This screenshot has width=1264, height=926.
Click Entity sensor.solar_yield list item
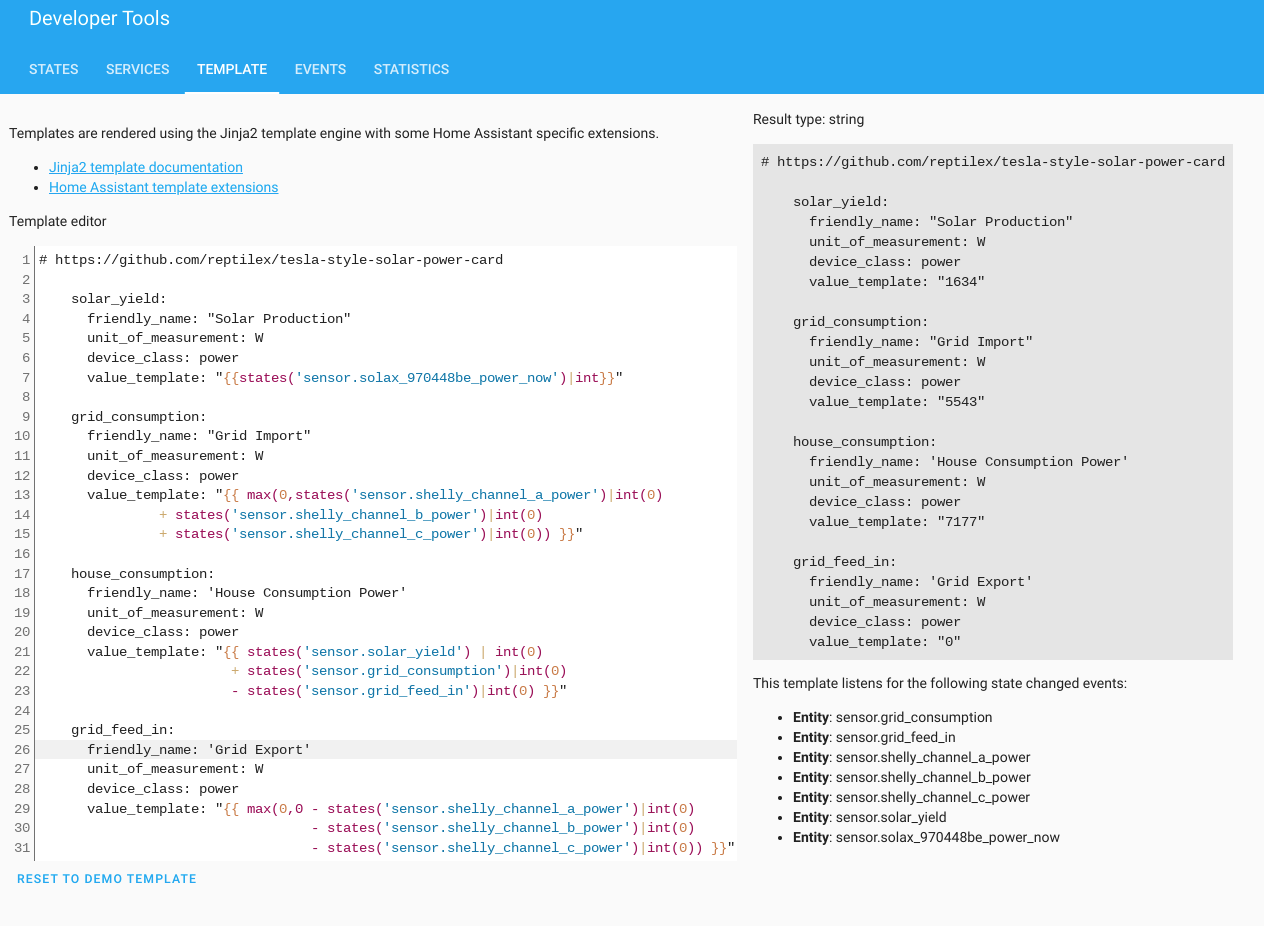870,817
